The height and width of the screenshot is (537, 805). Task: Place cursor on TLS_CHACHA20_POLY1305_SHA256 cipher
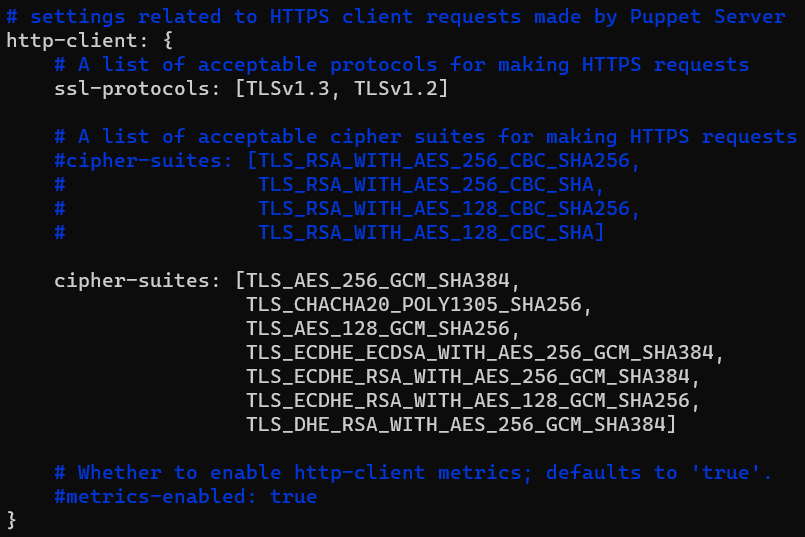[x=414, y=304]
